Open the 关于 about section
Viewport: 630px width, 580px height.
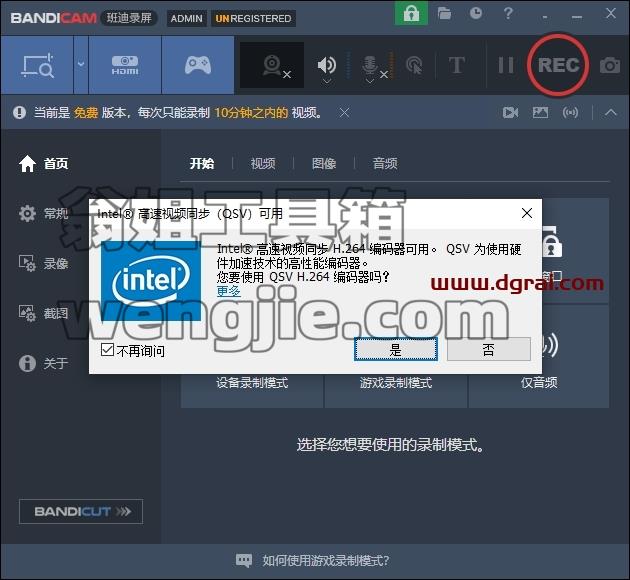(x=44, y=364)
